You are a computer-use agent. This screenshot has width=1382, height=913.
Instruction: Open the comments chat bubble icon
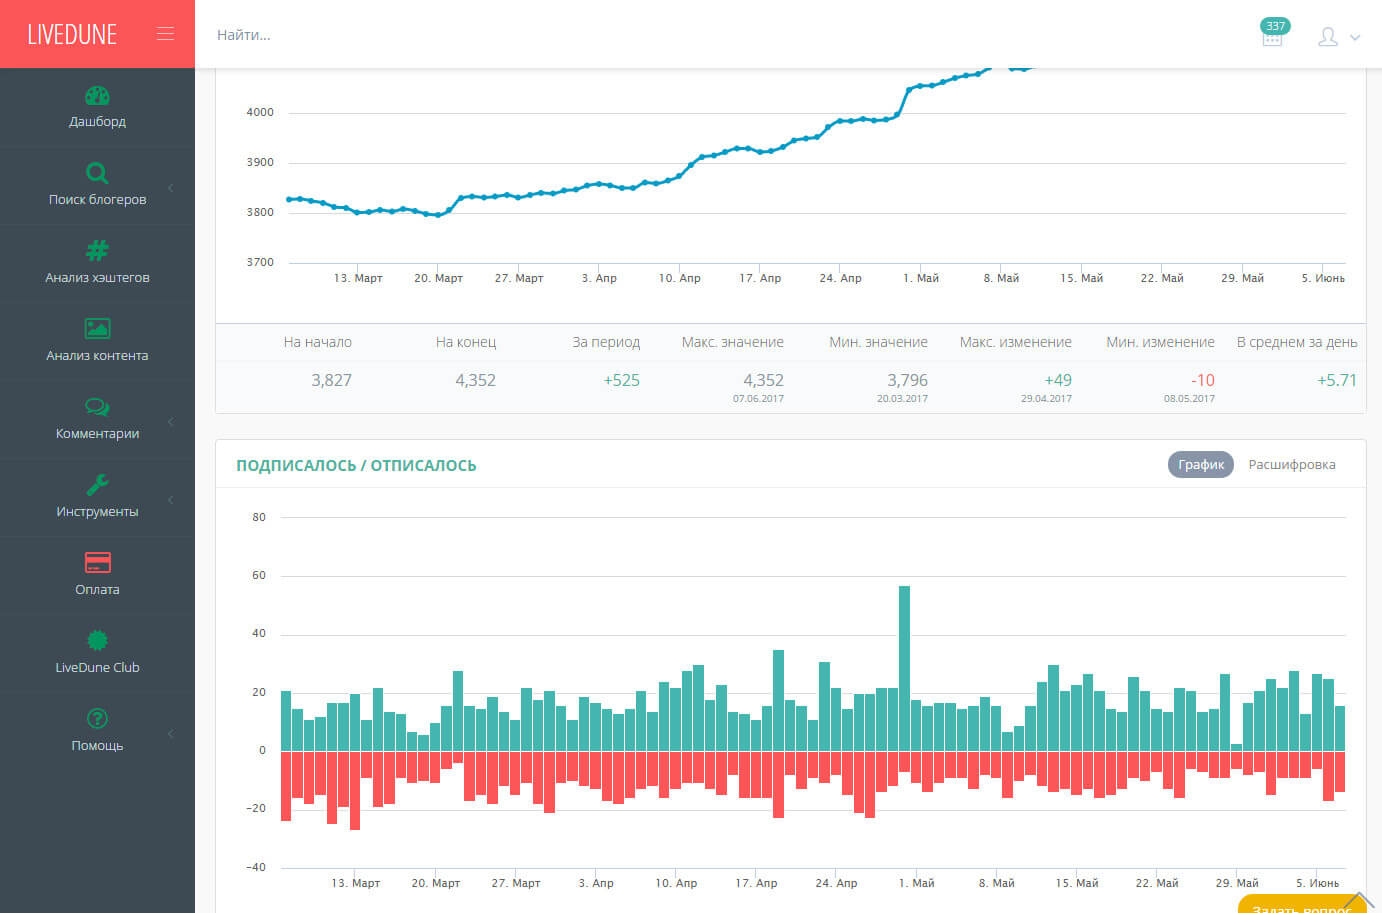97,407
